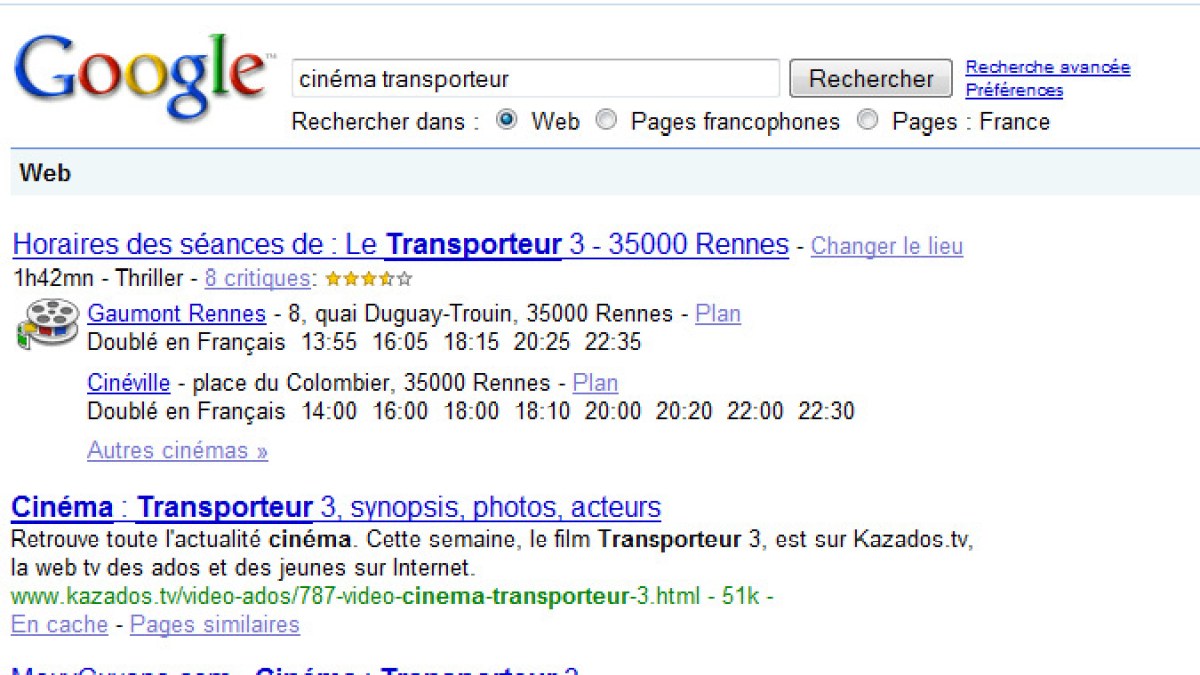Open the 8 critiques link
The width and height of the screenshot is (1200, 675).
pos(258,279)
